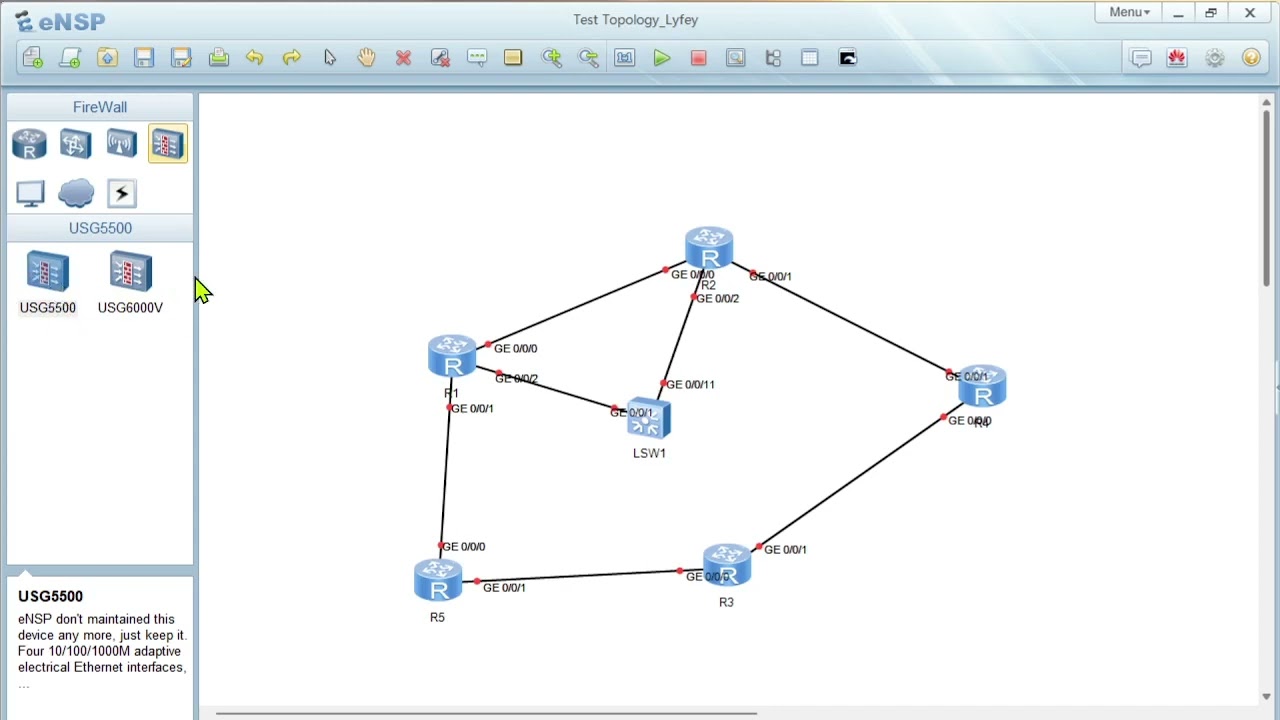Select router R5 in topology
The height and width of the screenshot is (720, 1280).
point(438,580)
